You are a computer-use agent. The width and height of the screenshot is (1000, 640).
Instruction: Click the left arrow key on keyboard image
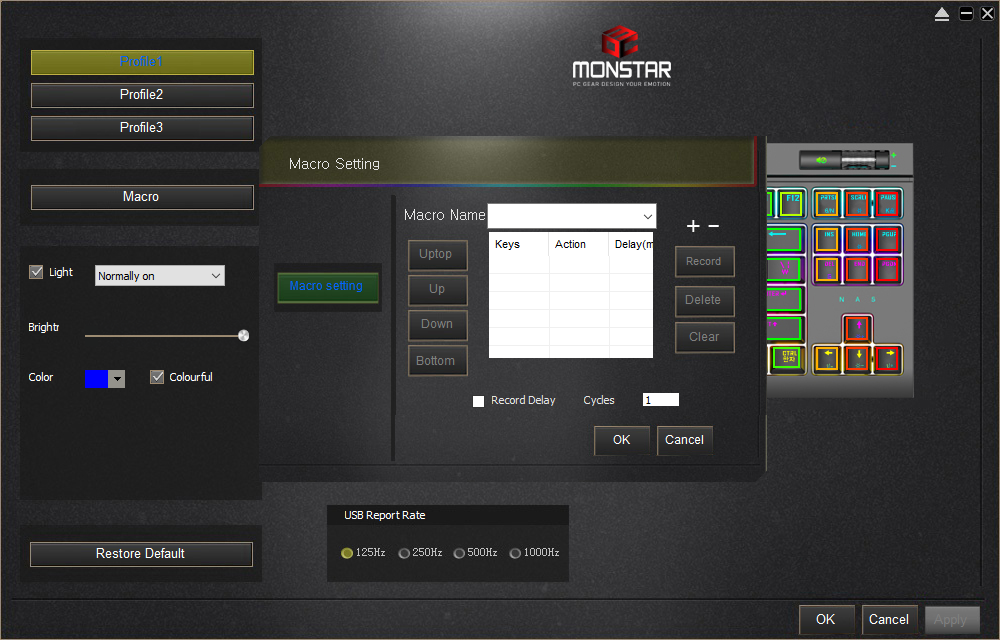click(827, 359)
